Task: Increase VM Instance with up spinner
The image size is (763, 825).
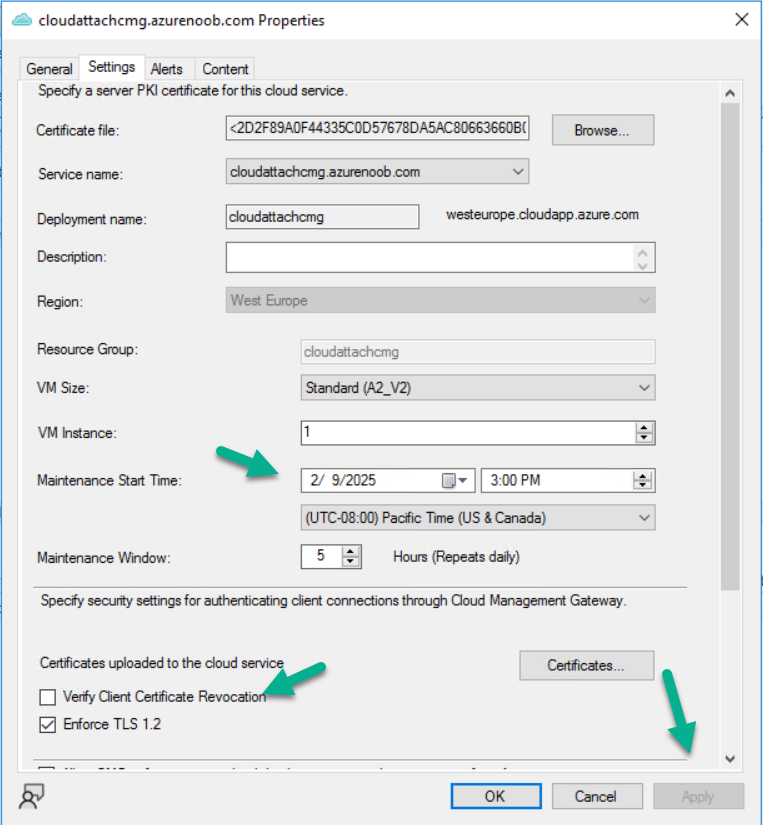Action: tap(644, 428)
